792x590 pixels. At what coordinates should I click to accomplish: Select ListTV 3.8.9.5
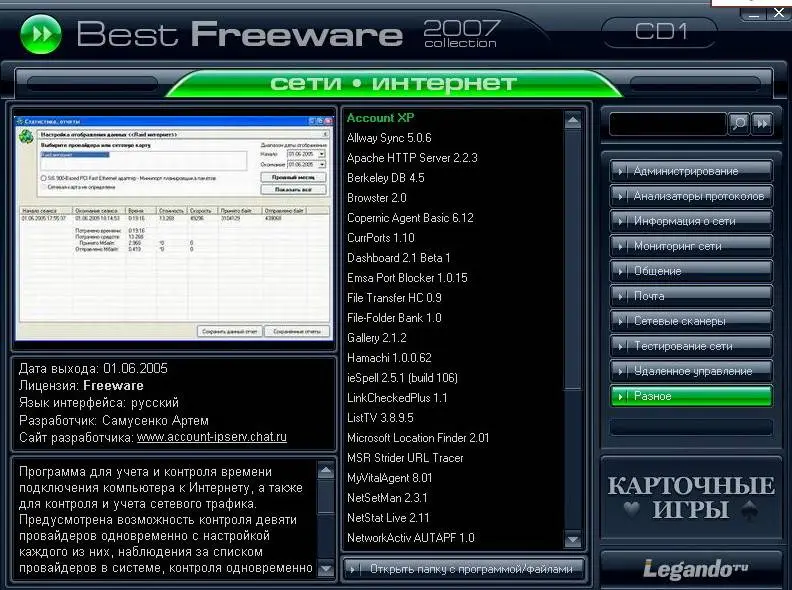tap(380, 418)
